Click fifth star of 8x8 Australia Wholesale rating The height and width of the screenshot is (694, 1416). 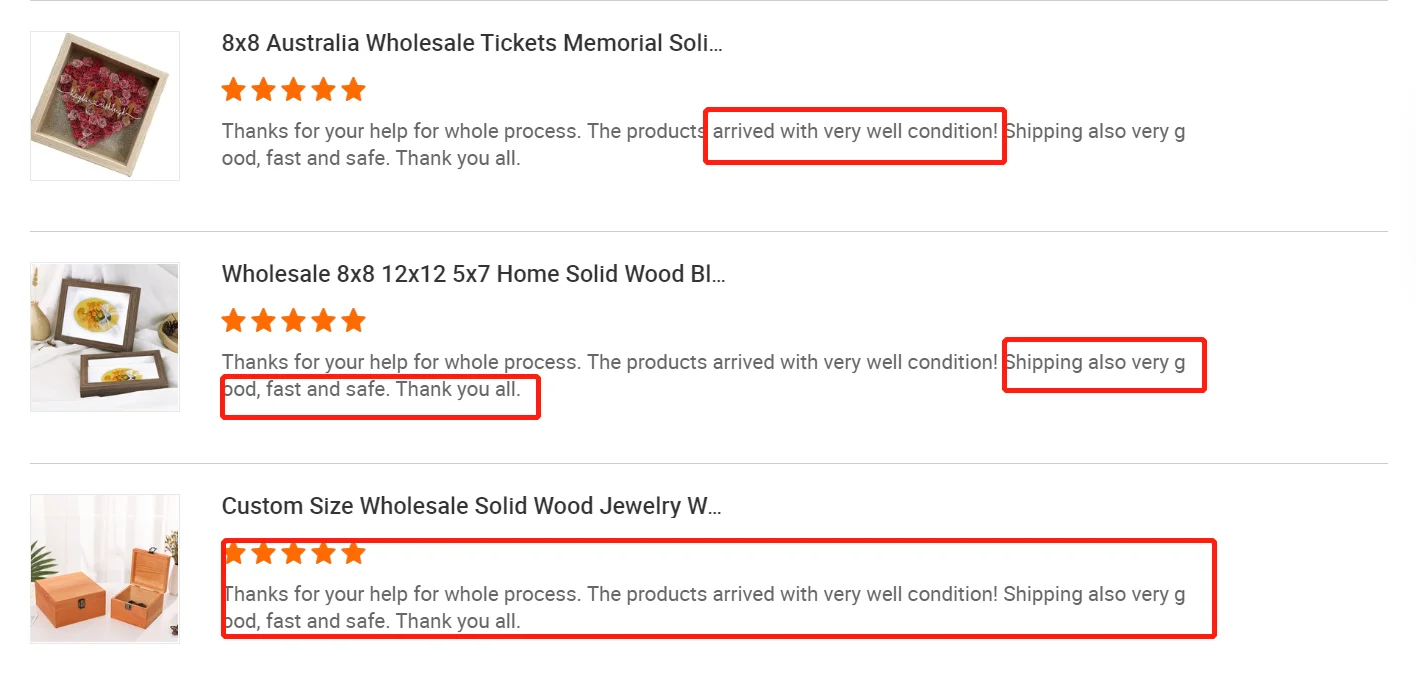(353, 90)
